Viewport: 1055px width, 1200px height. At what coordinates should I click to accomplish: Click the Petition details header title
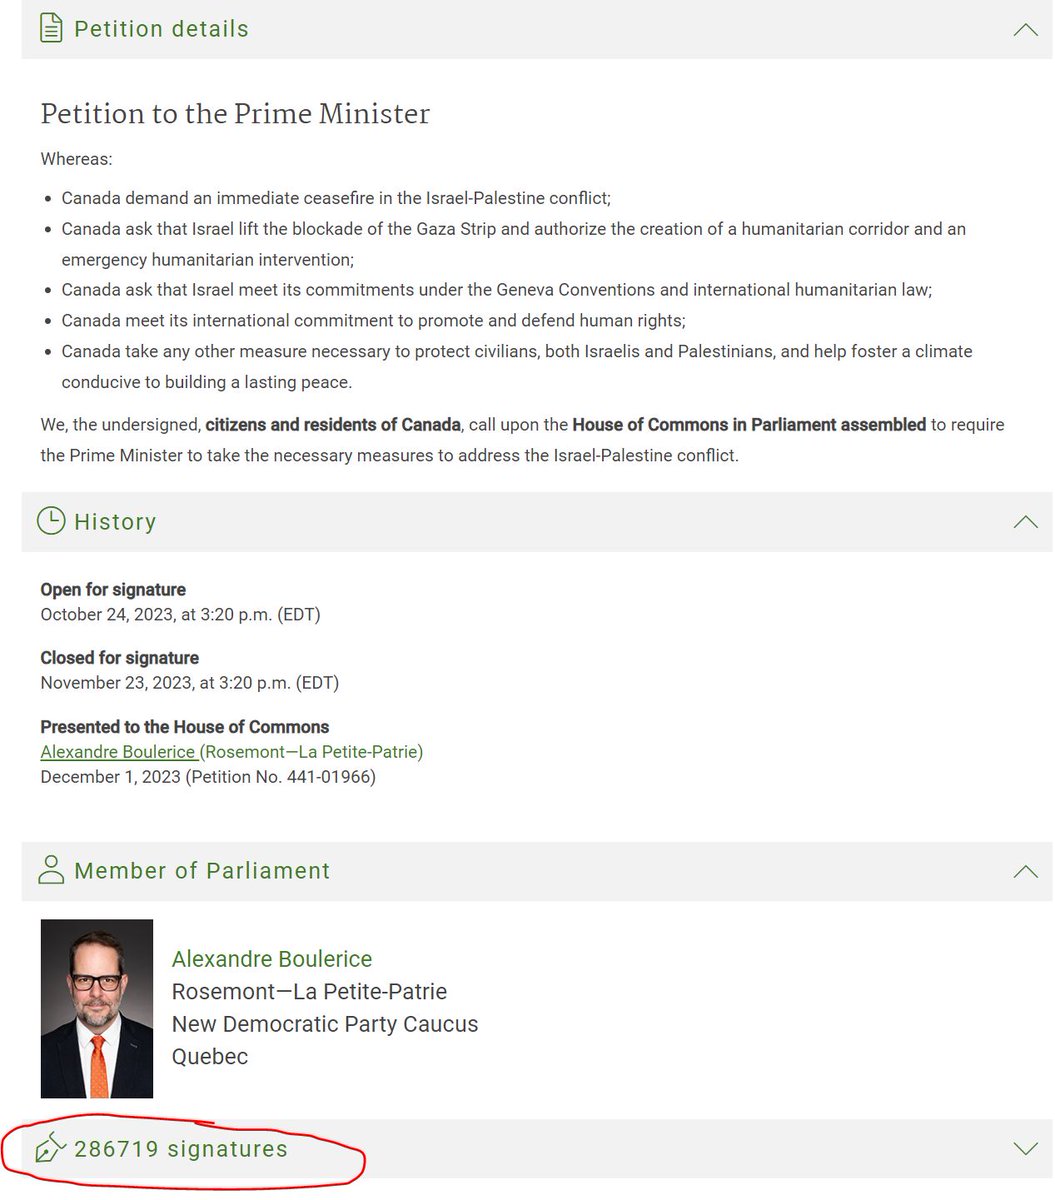[161, 29]
